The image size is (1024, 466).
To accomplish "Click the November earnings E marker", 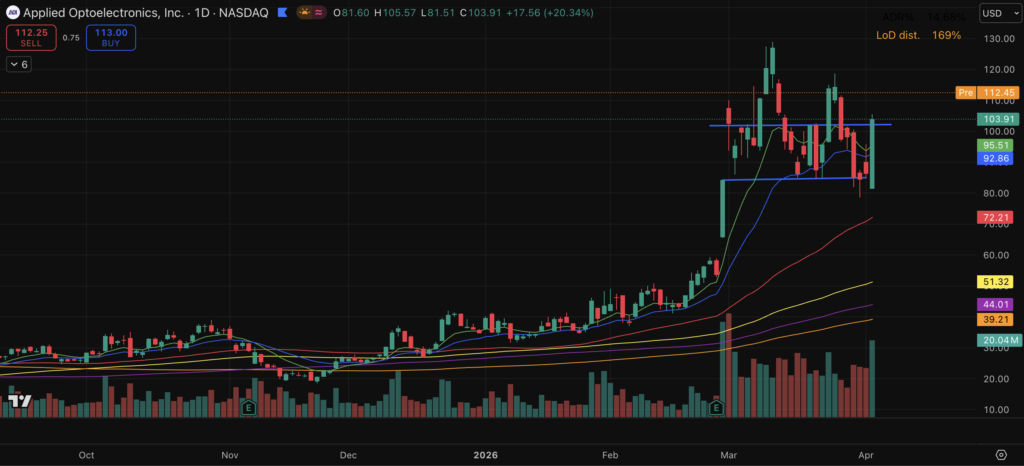I will coord(248,408).
